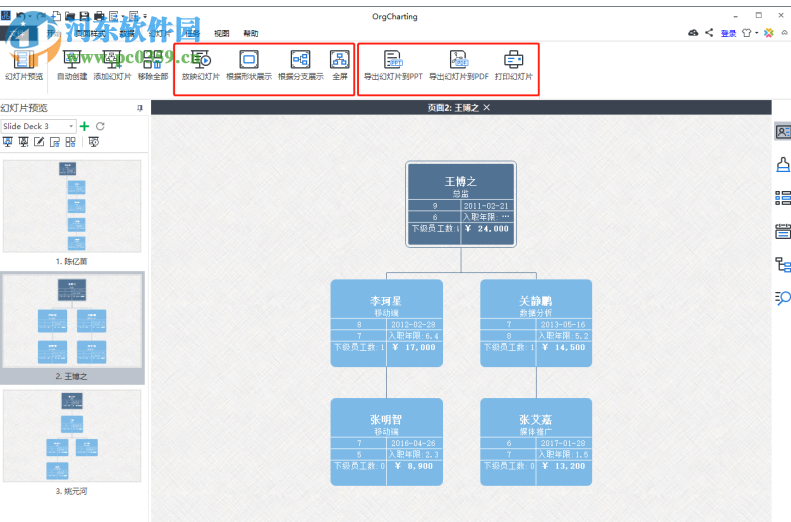Refresh the slide deck list
791x522 pixels.
click(100, 126)
